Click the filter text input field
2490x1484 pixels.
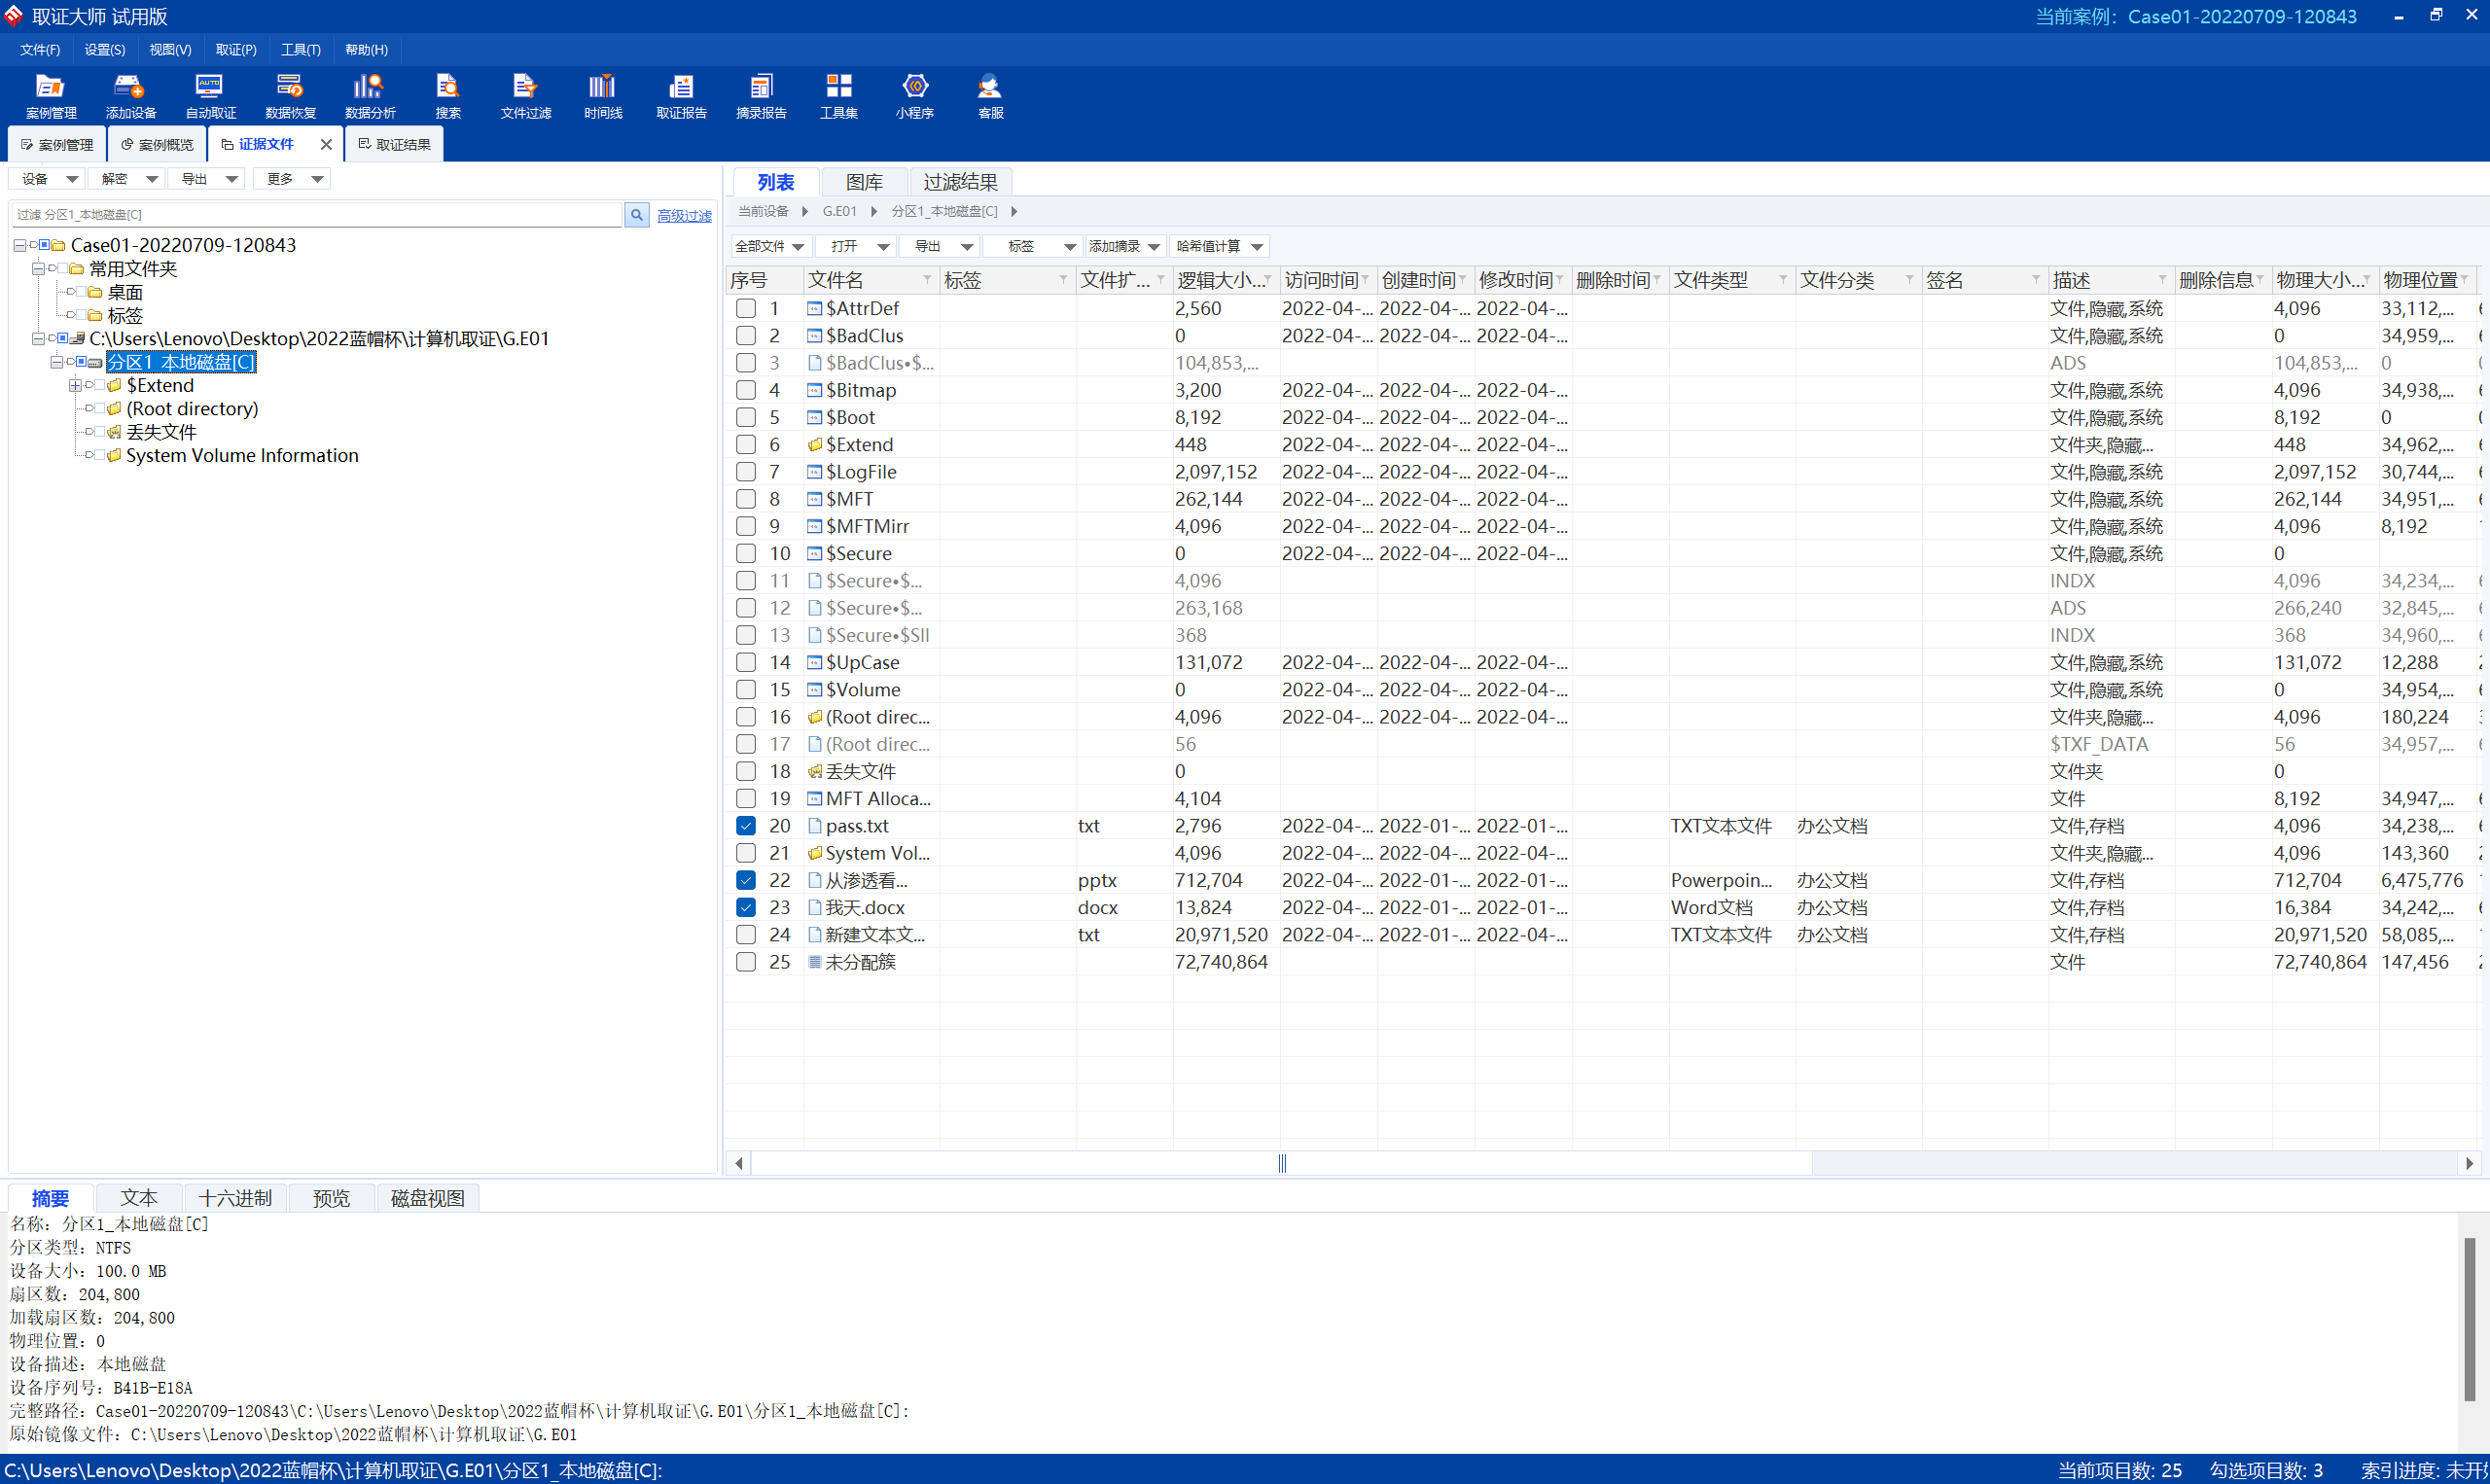(x=317, y=214)
